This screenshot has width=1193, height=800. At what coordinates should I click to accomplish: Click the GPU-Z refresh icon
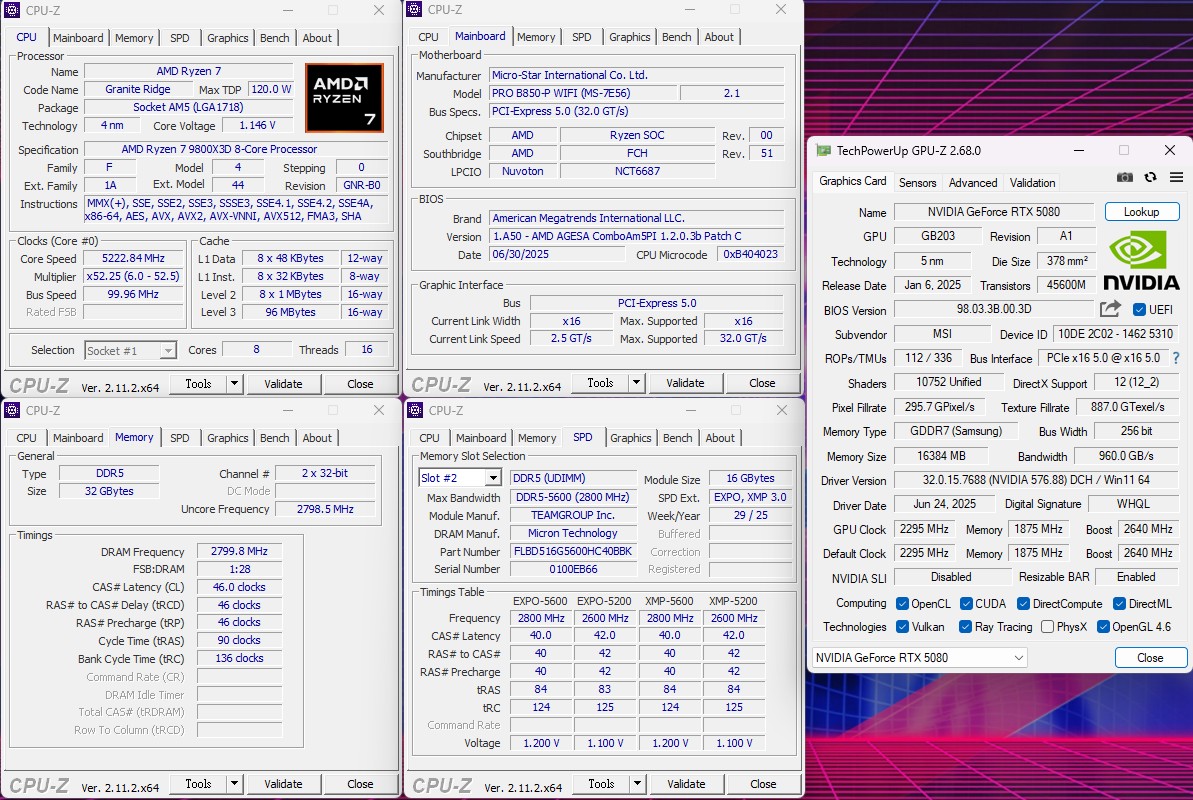(1150, 177)
